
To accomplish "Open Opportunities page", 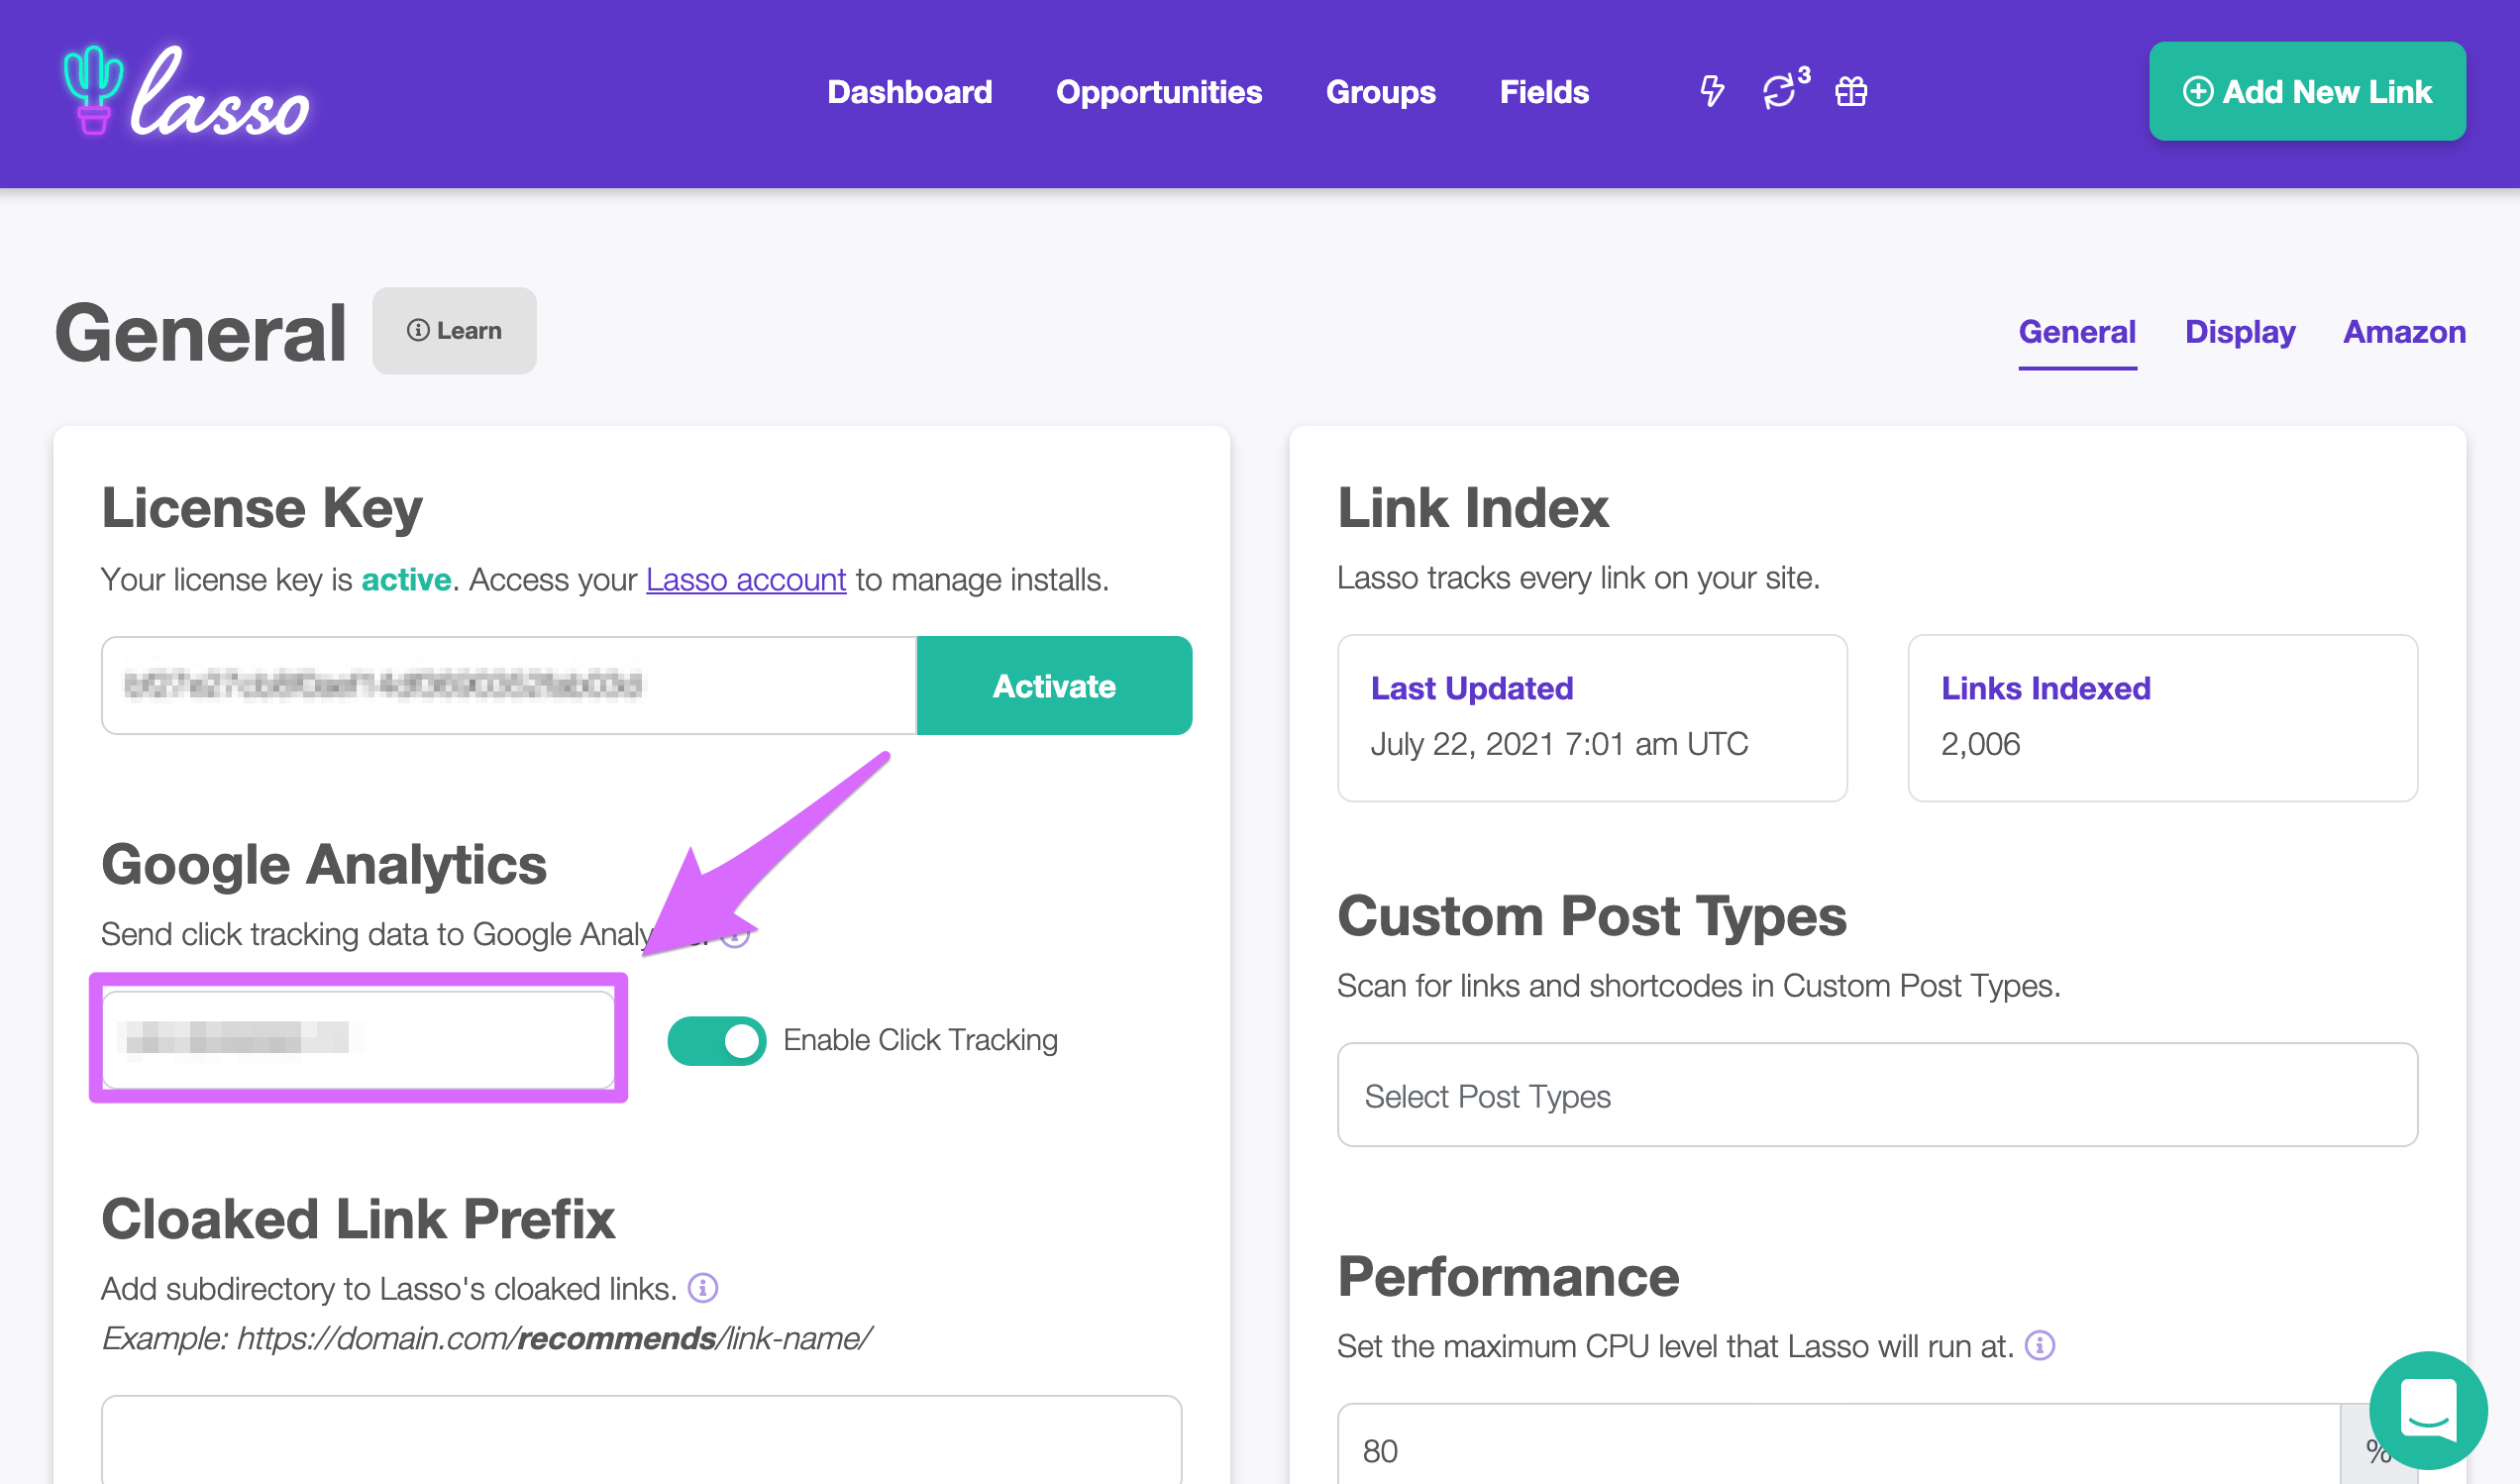I will 1159,92.
